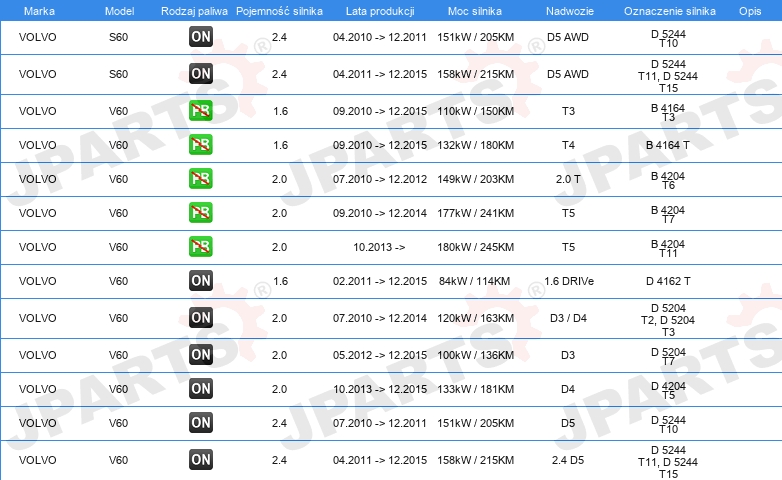Viewport: 782px width, 480px height.
Task: Click the Pojemność silnika column header
Action: click(x=279, y=11)
